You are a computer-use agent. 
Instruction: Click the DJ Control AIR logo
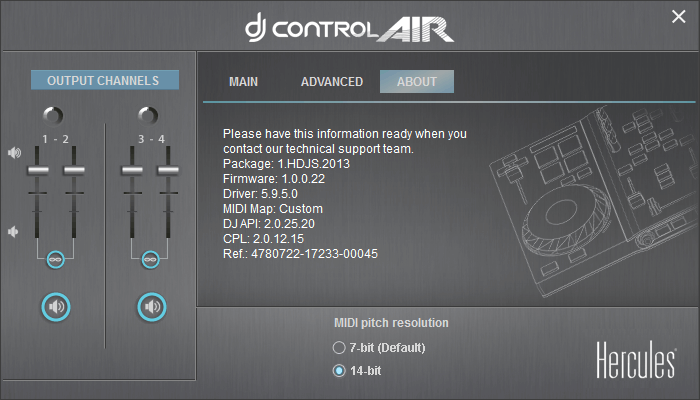pyautogui.click(x=350, y=28)
